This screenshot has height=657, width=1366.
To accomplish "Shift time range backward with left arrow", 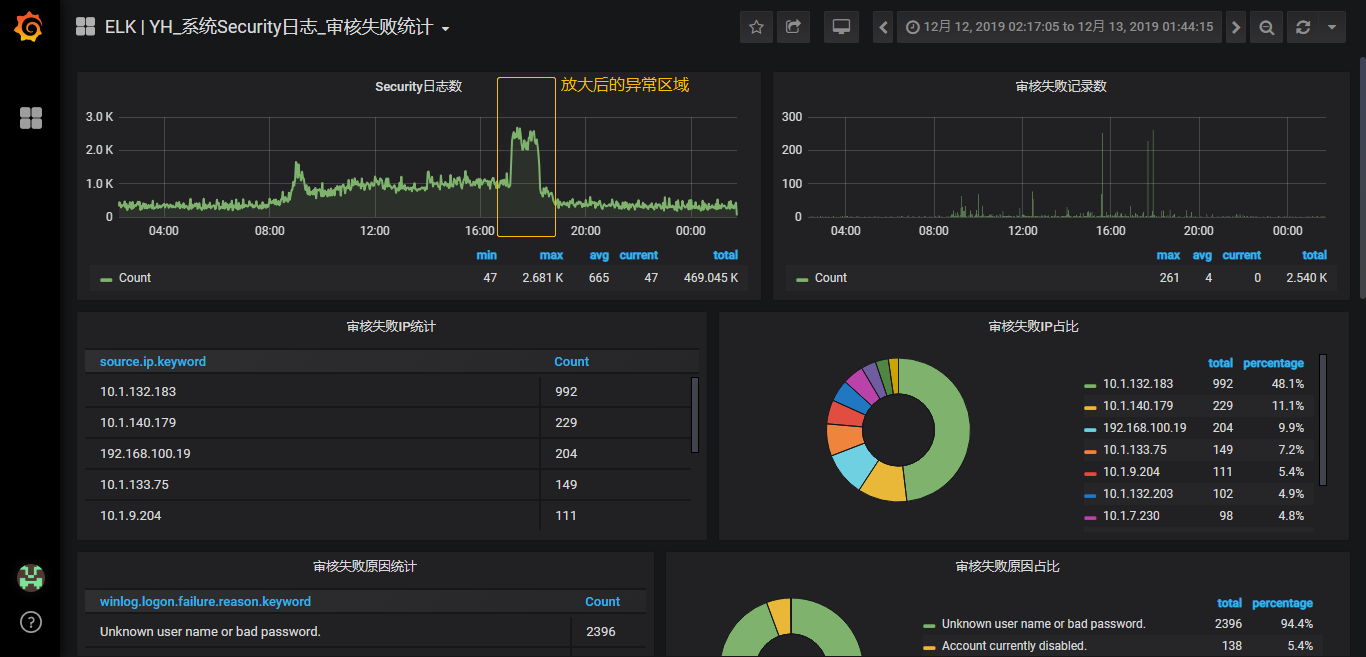I will (x=883, y=27).
